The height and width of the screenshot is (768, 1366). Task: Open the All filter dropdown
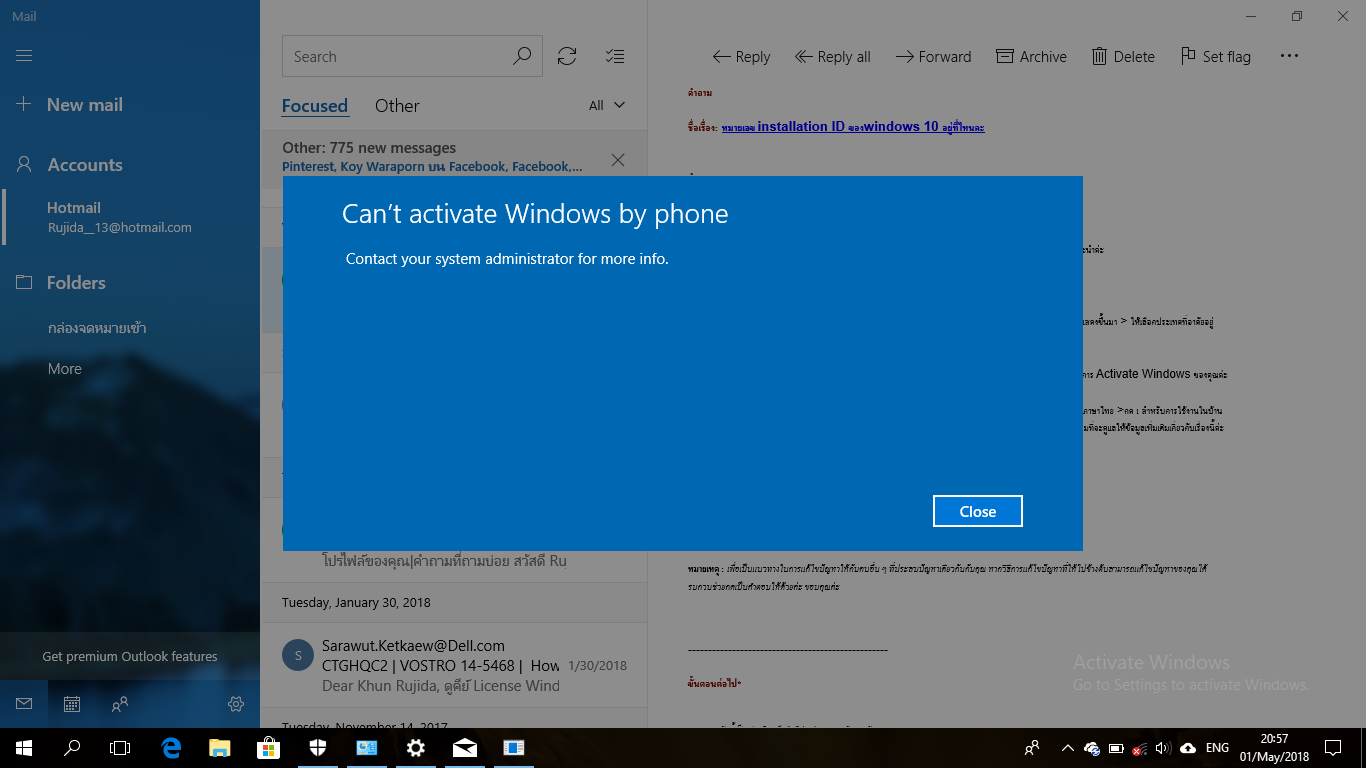[607, 106]
